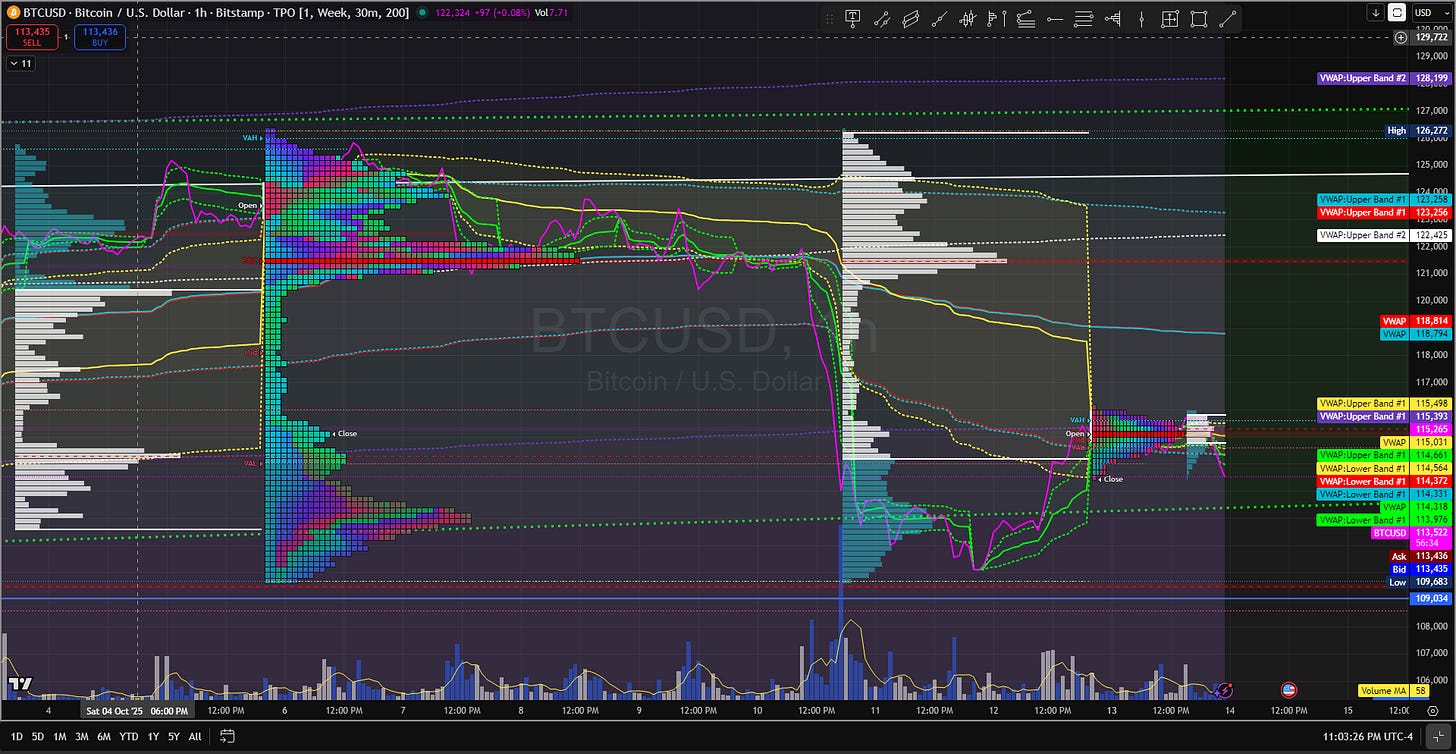Set time range to 3M
1456x754 pixels.
(82, 736)
